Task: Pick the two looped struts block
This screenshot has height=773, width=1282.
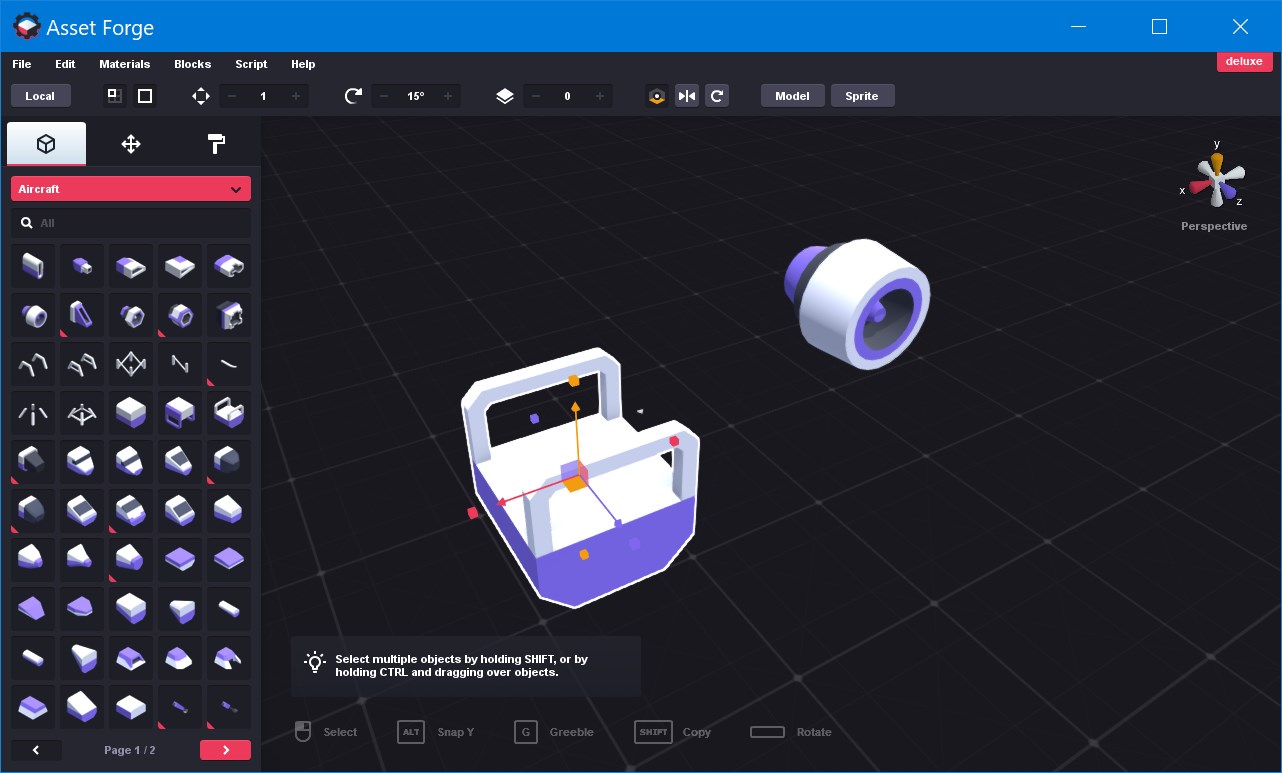Action: click(x=82, y=364)
